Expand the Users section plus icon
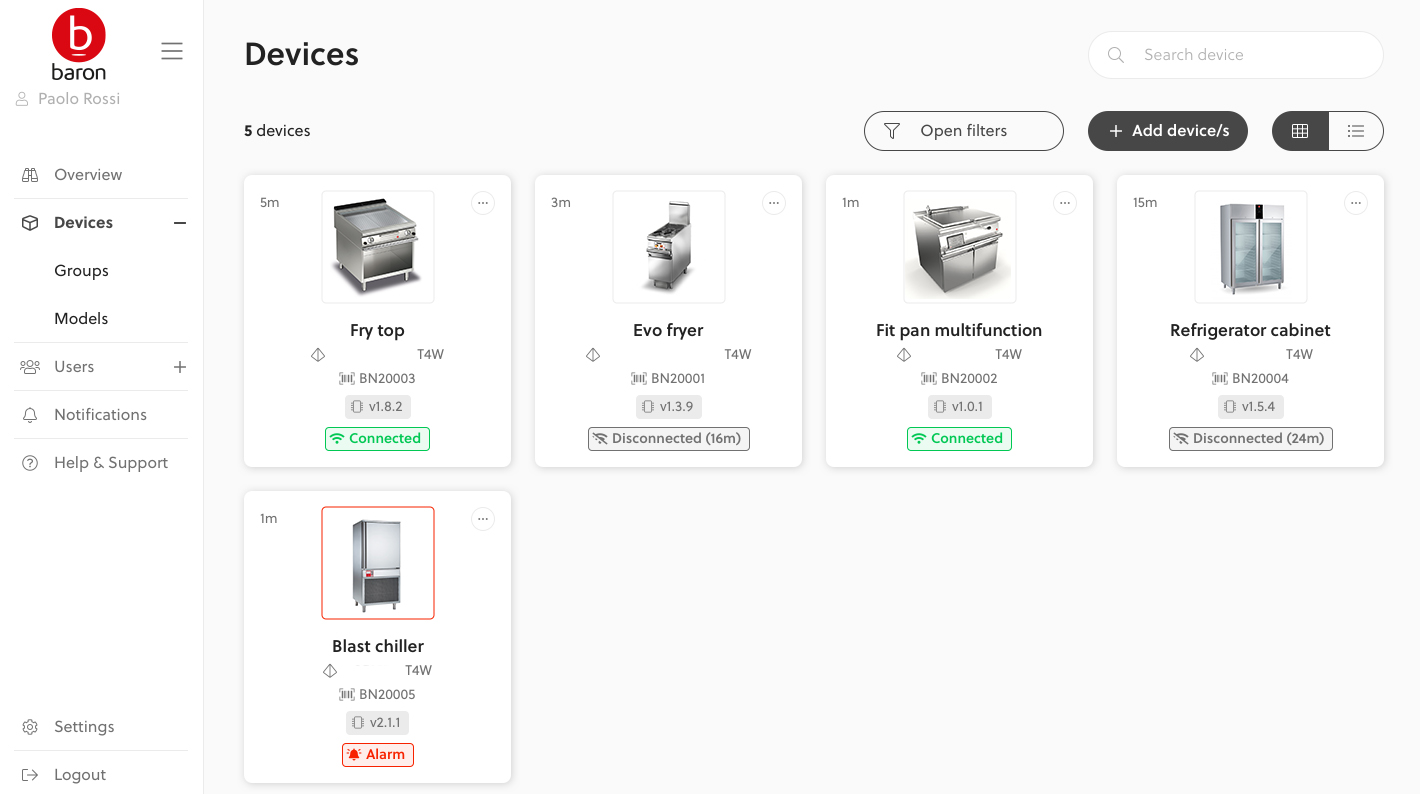Viewport: 1420px width, 794px height. click(180, 367)
